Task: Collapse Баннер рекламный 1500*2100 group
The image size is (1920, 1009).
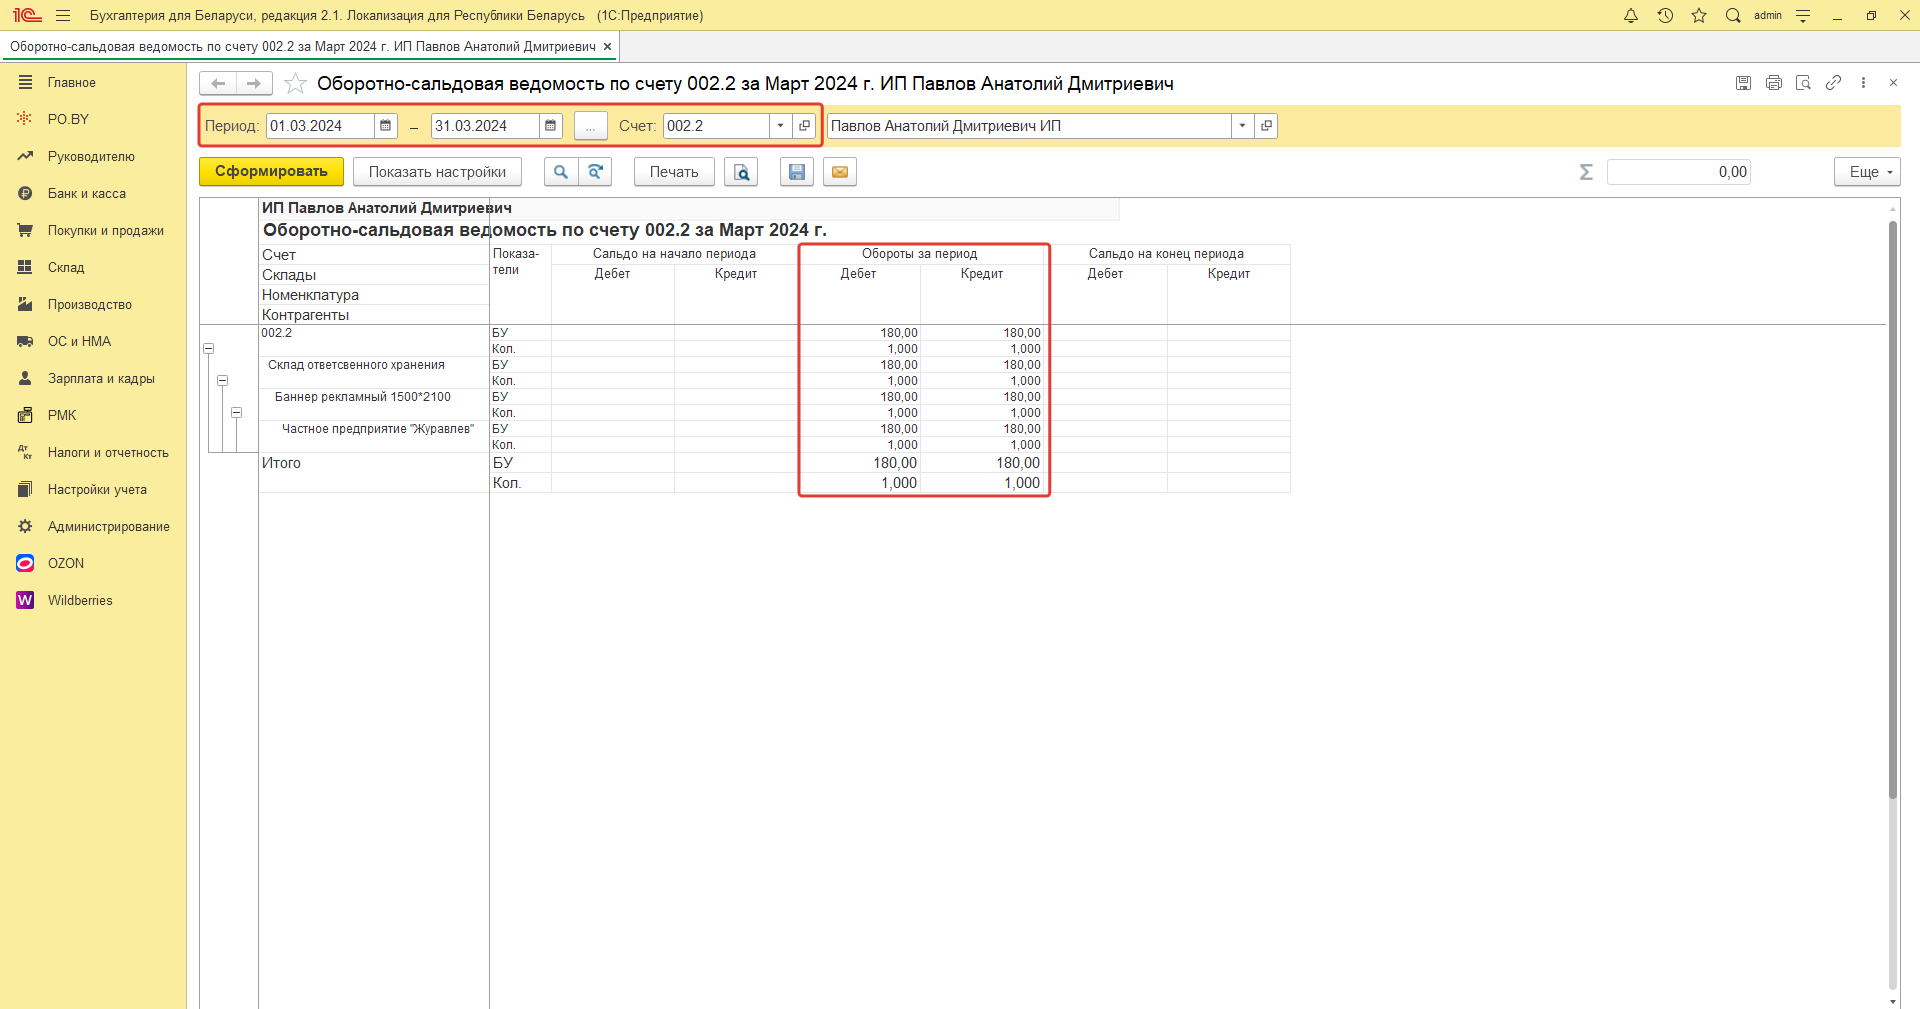Action: click(237, 413)
